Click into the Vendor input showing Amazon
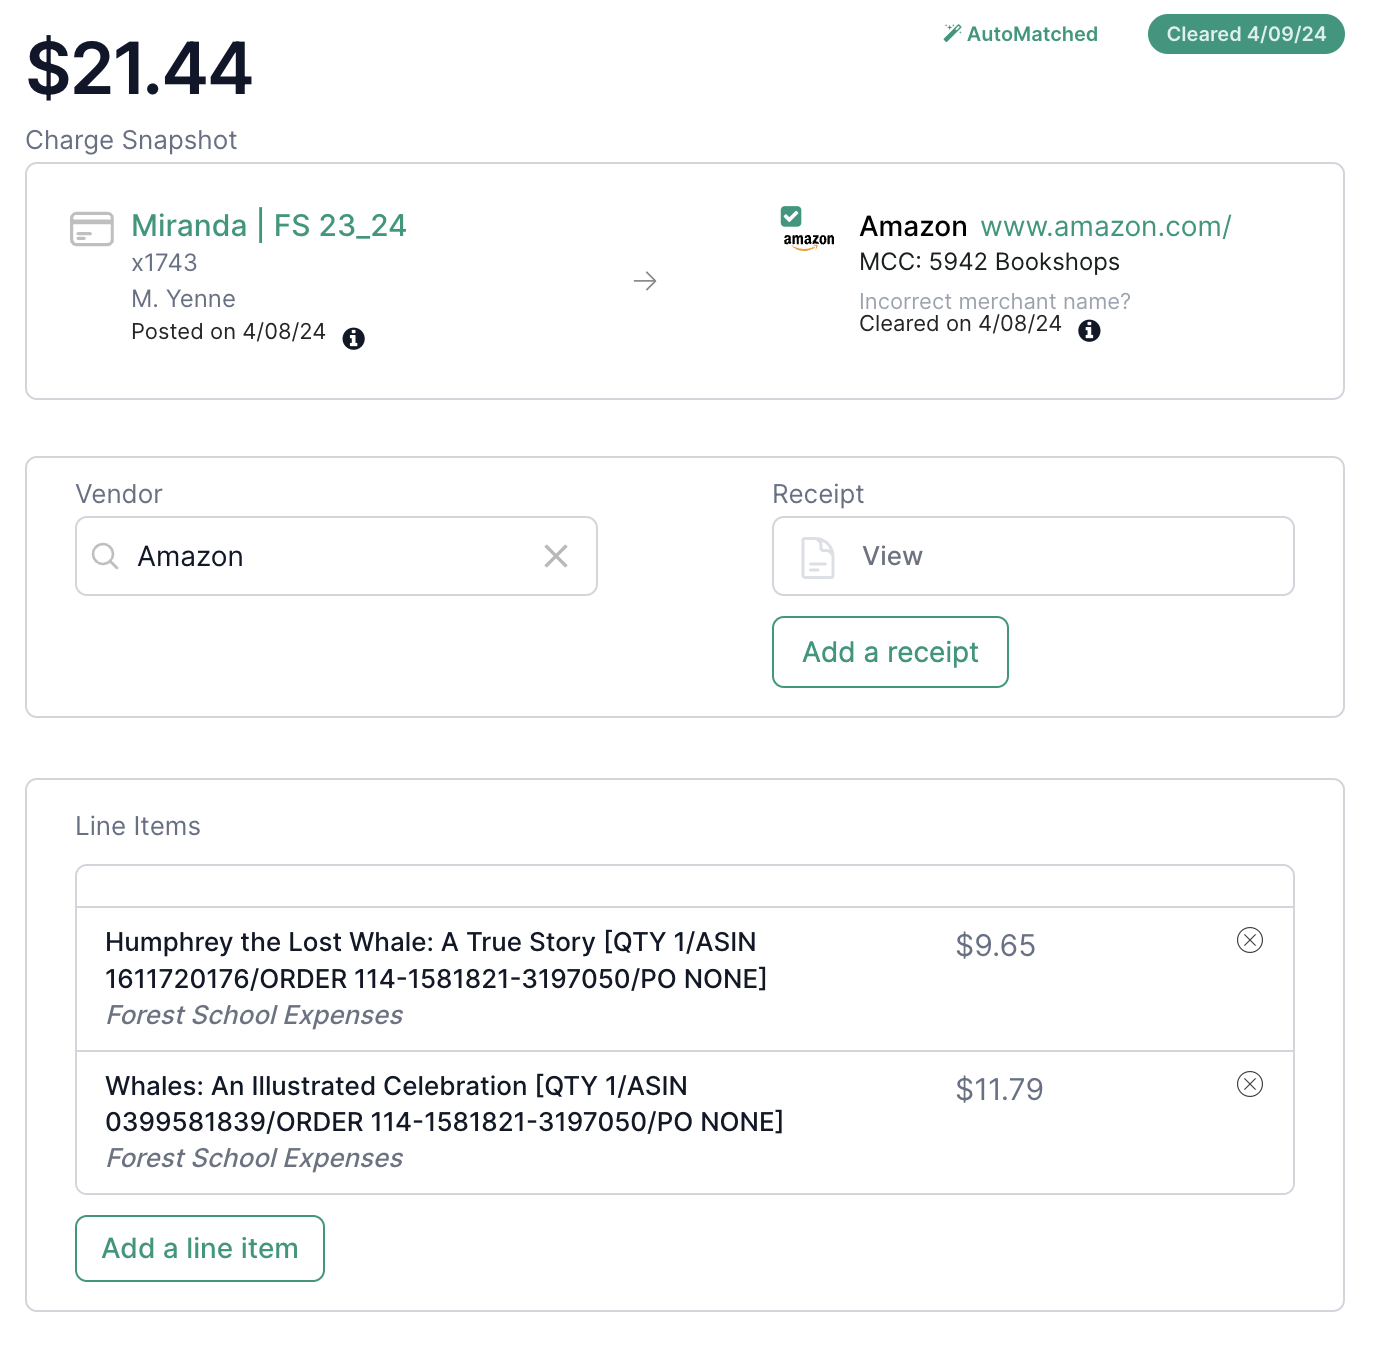Image resolution: width=1374 pixels, height=1346 pixels. (x=336, y=556)
